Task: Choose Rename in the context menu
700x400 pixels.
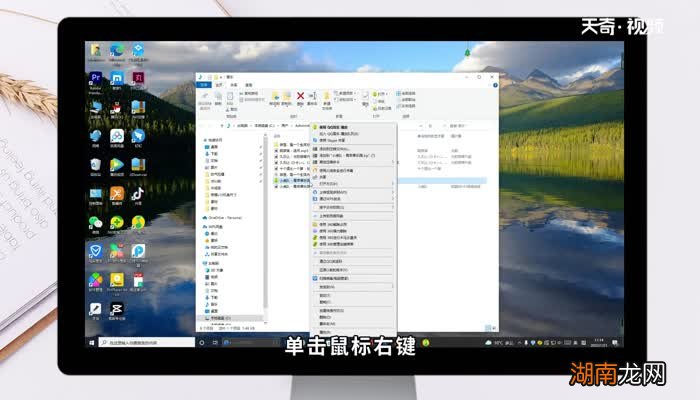Action: [x=353, y=323]
